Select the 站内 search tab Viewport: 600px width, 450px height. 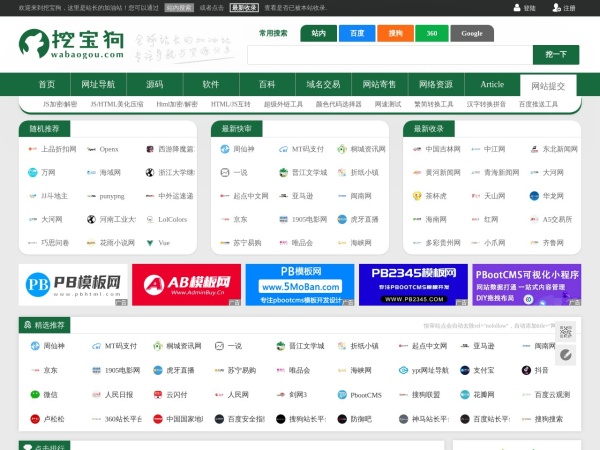tap(319, 33)
